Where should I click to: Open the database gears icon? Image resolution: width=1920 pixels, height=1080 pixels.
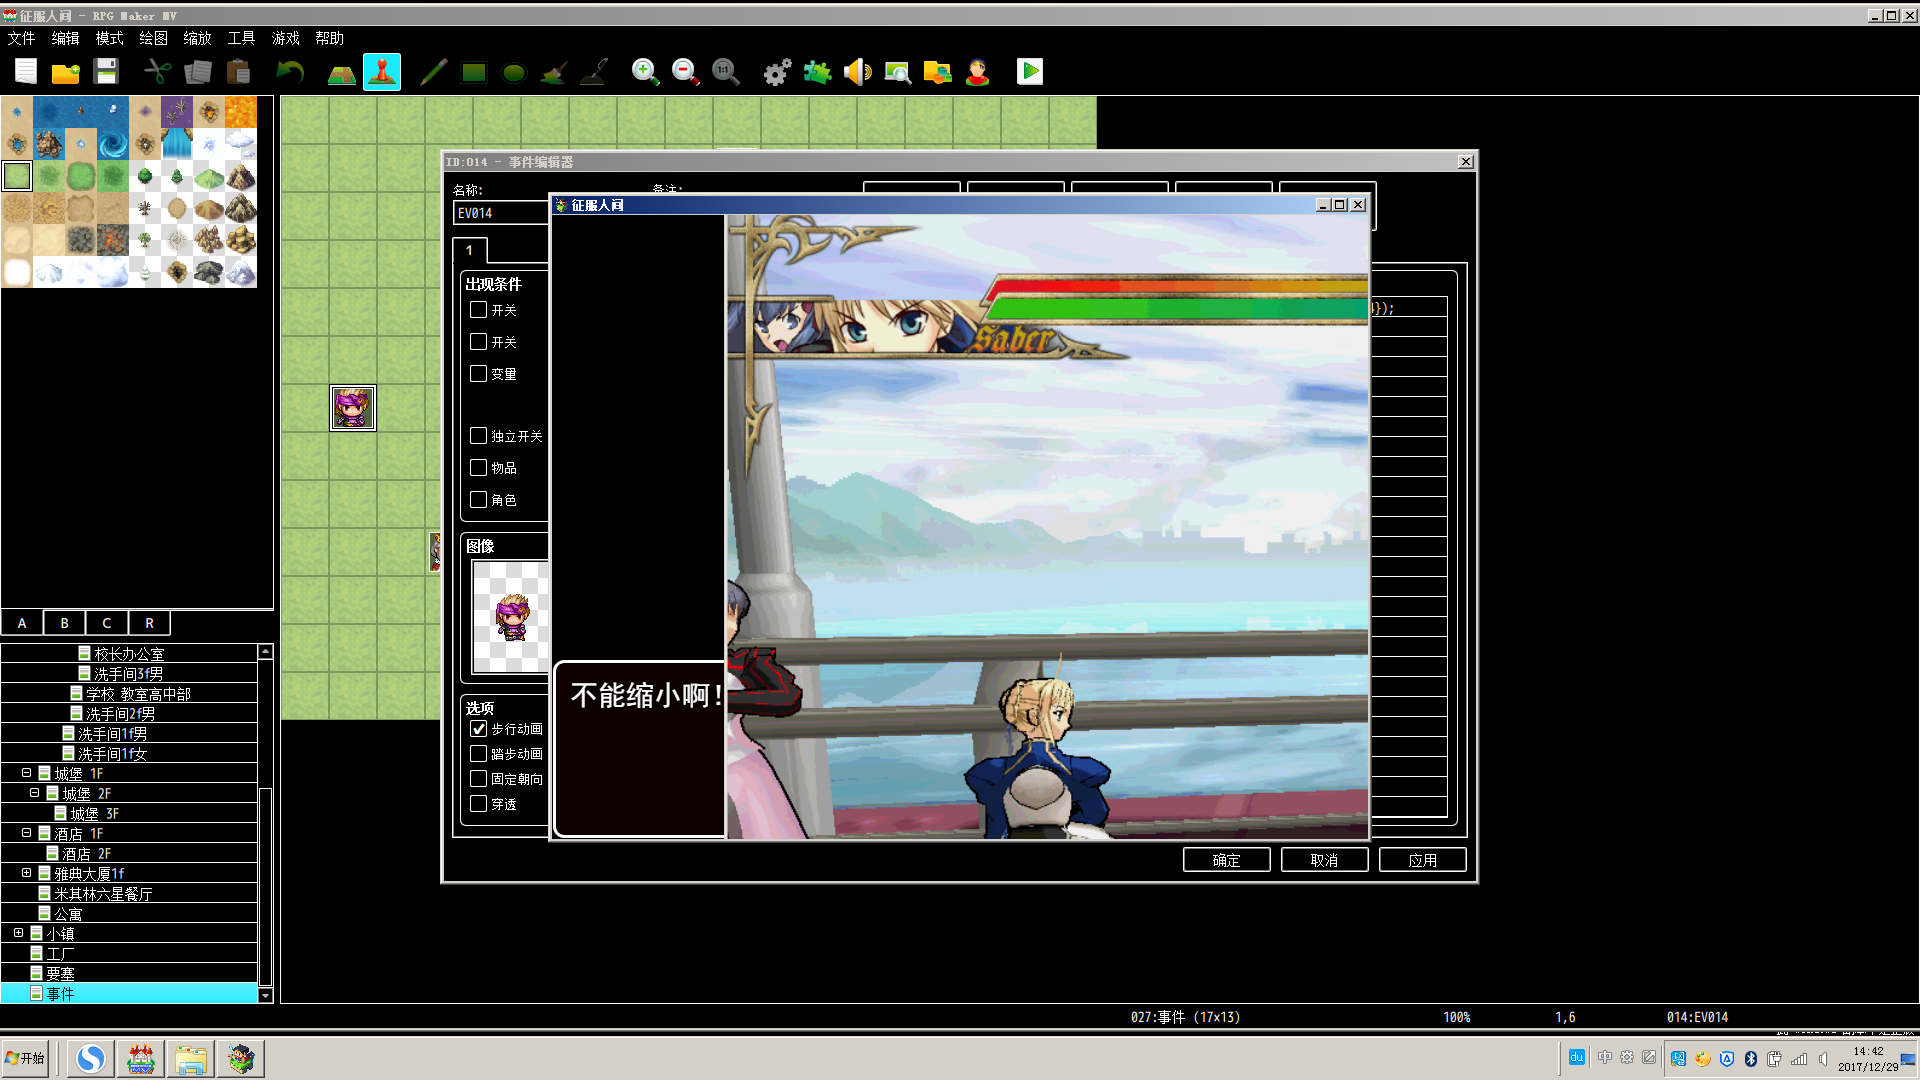coord(777,71)
